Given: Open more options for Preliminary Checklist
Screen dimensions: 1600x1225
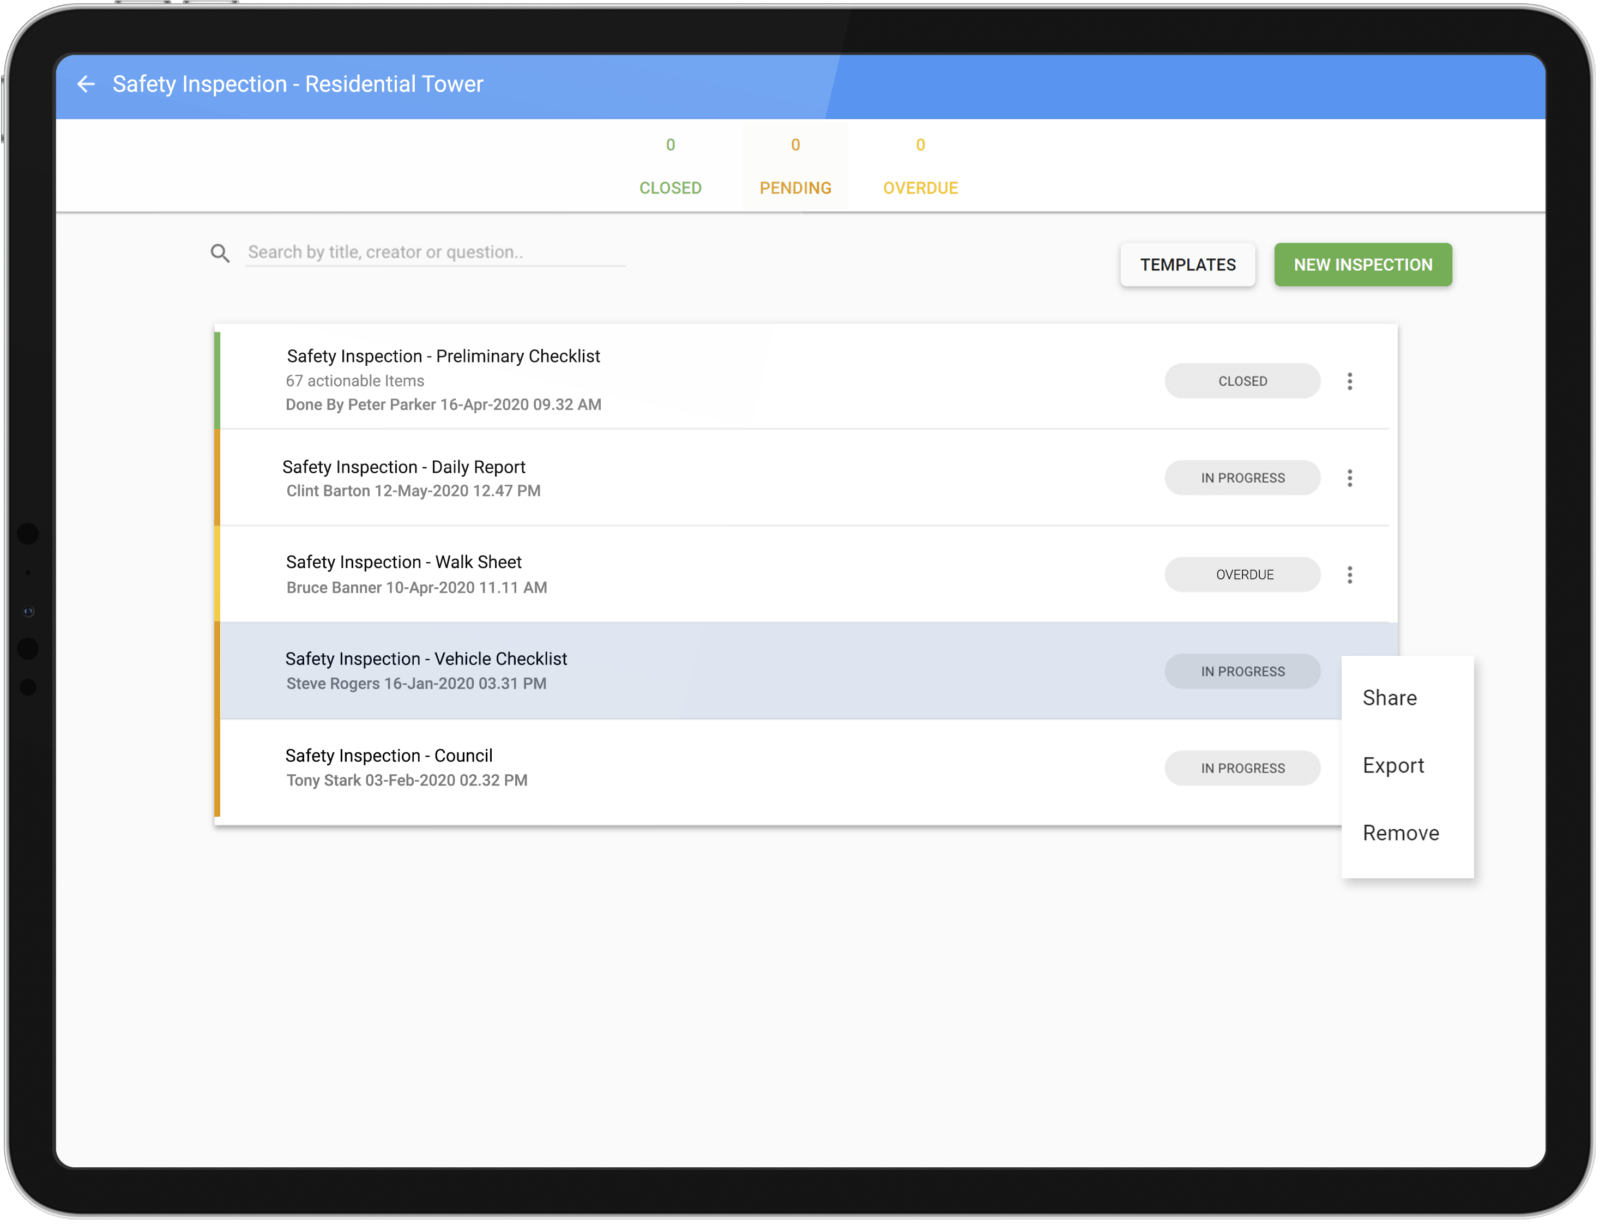Looking at the screenshot, I should pyautogui.click(x=1349, y=381).
